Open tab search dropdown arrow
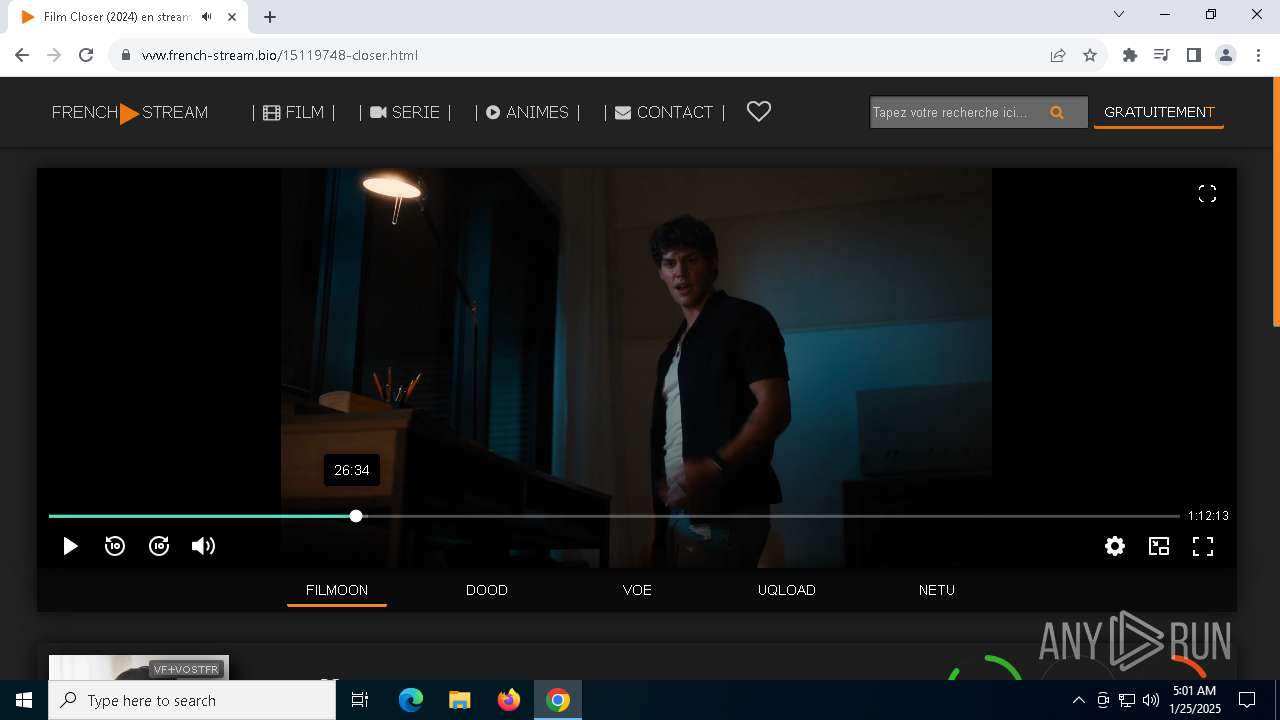The image size is (1280, 720). pos(1119,14)
